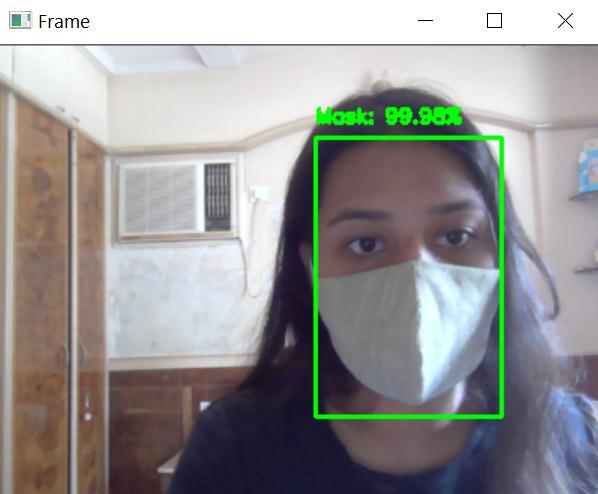Click the left edge of the green detection box
598x494 pixels.
coord(316,277)
